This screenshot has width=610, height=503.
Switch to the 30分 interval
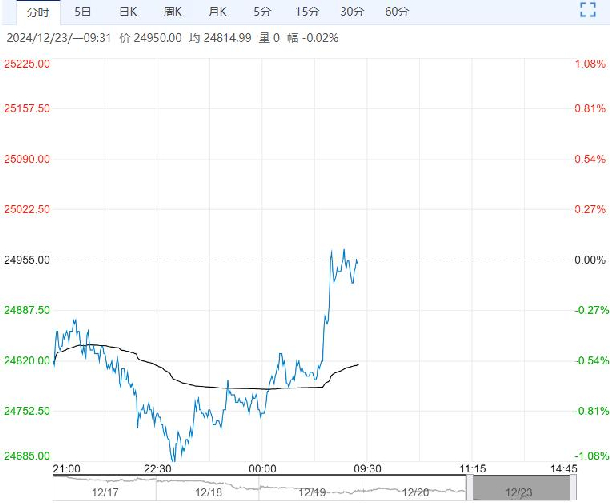coord(352,12)
